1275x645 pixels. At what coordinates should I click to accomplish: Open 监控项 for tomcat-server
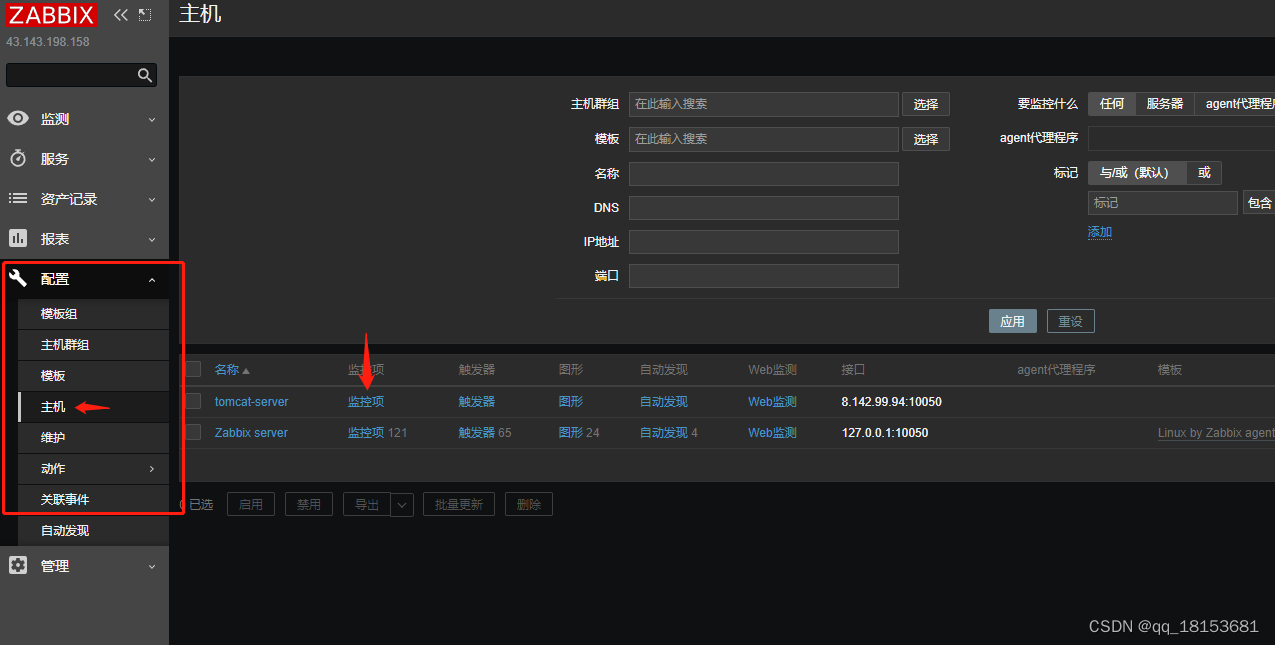click(x=366, y=402)
